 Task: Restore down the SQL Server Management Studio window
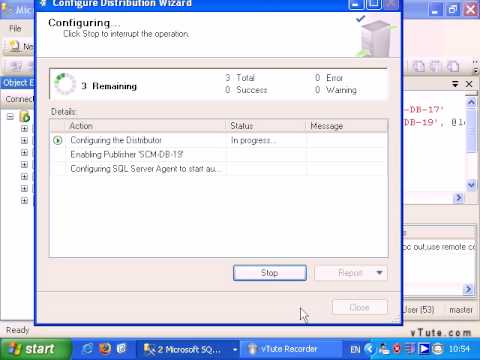click(452, 10)
